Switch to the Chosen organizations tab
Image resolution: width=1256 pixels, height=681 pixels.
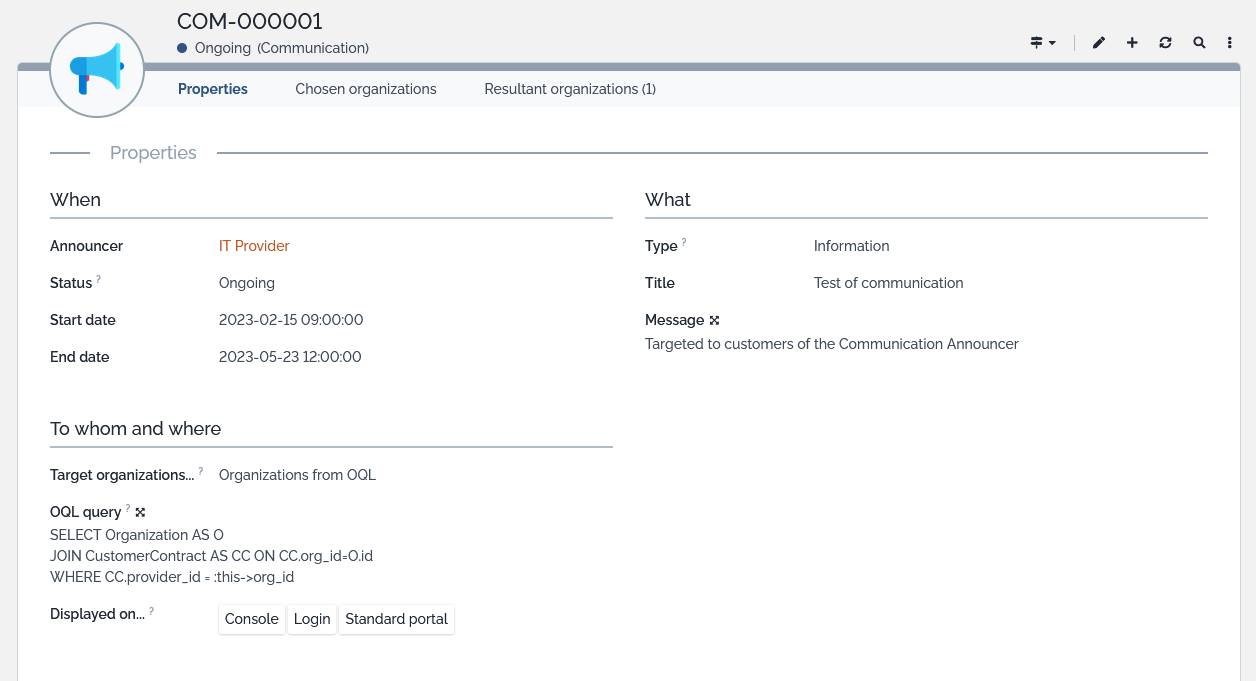coord(365,89)
